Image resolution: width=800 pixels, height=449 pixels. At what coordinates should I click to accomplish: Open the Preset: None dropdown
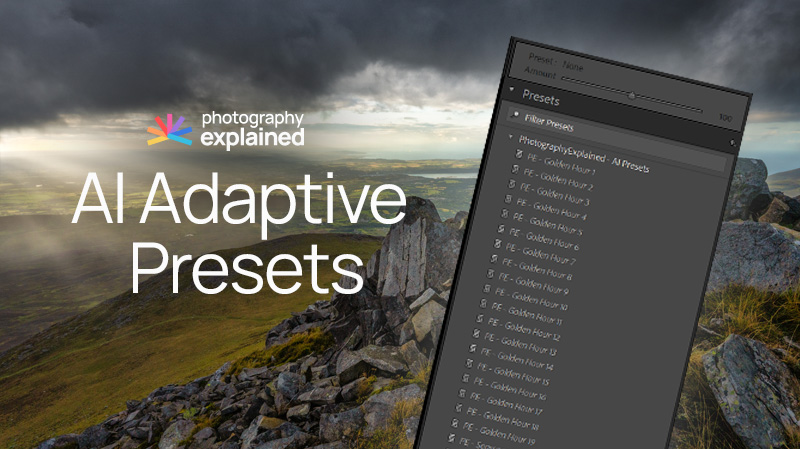[570, 67]
